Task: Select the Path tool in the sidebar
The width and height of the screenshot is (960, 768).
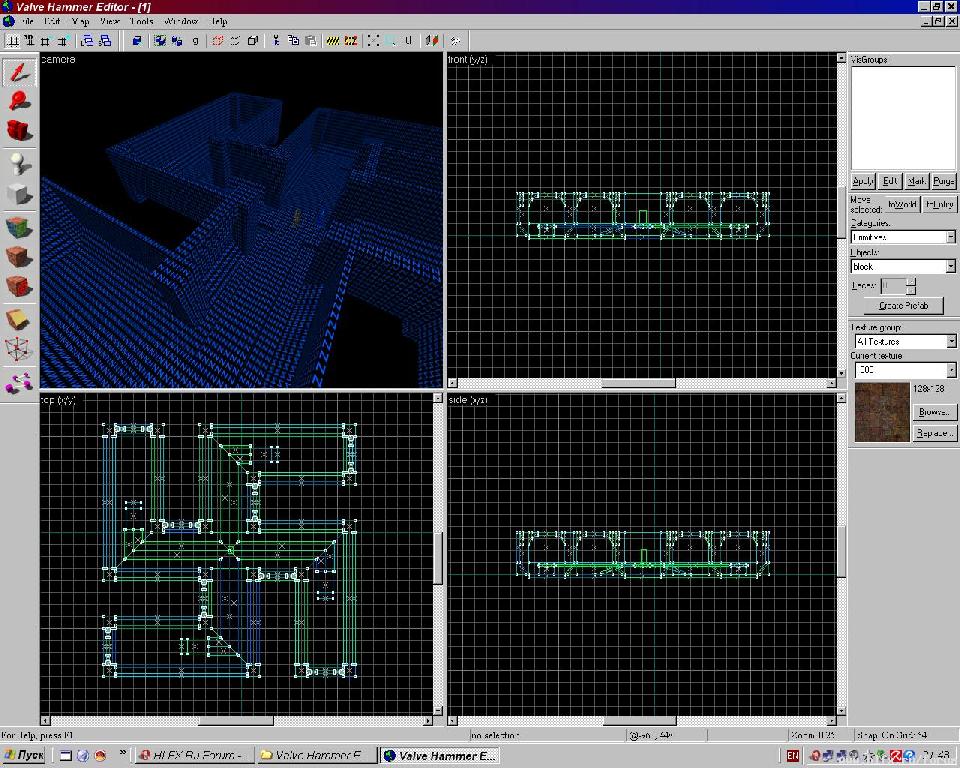Action: point(20,383)
